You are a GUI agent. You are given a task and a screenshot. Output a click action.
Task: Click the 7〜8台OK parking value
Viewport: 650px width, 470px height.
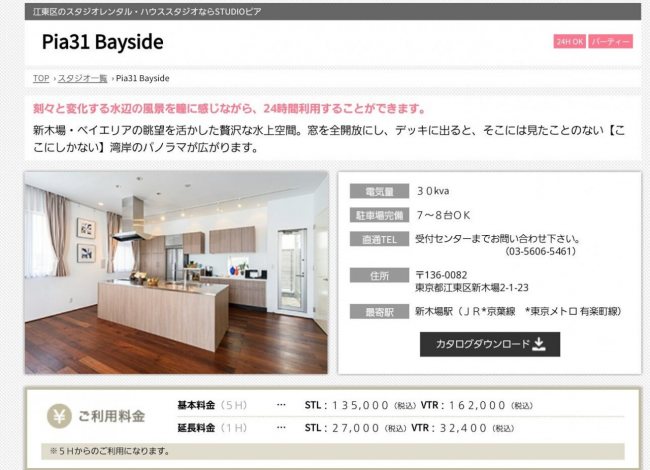click(x=443, y=215)
